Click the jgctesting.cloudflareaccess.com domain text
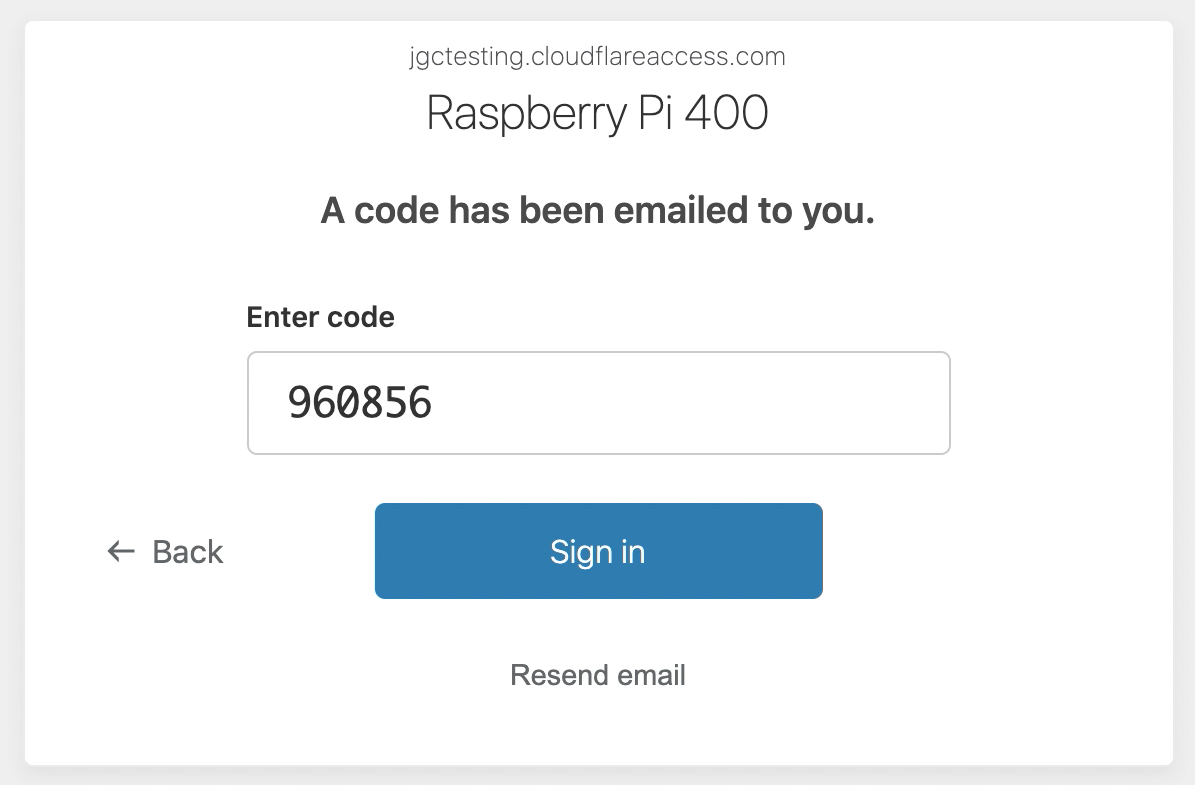The height and width of the screenshot is (785, 1195). [598, 56]
